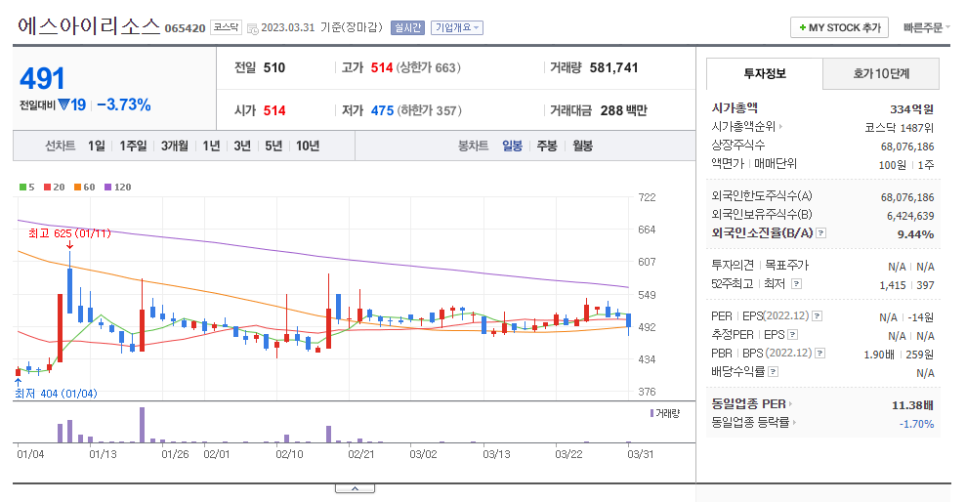The image size is (966, 502).
Task: Click the 고가 value 514
Action: click(382, 68)
